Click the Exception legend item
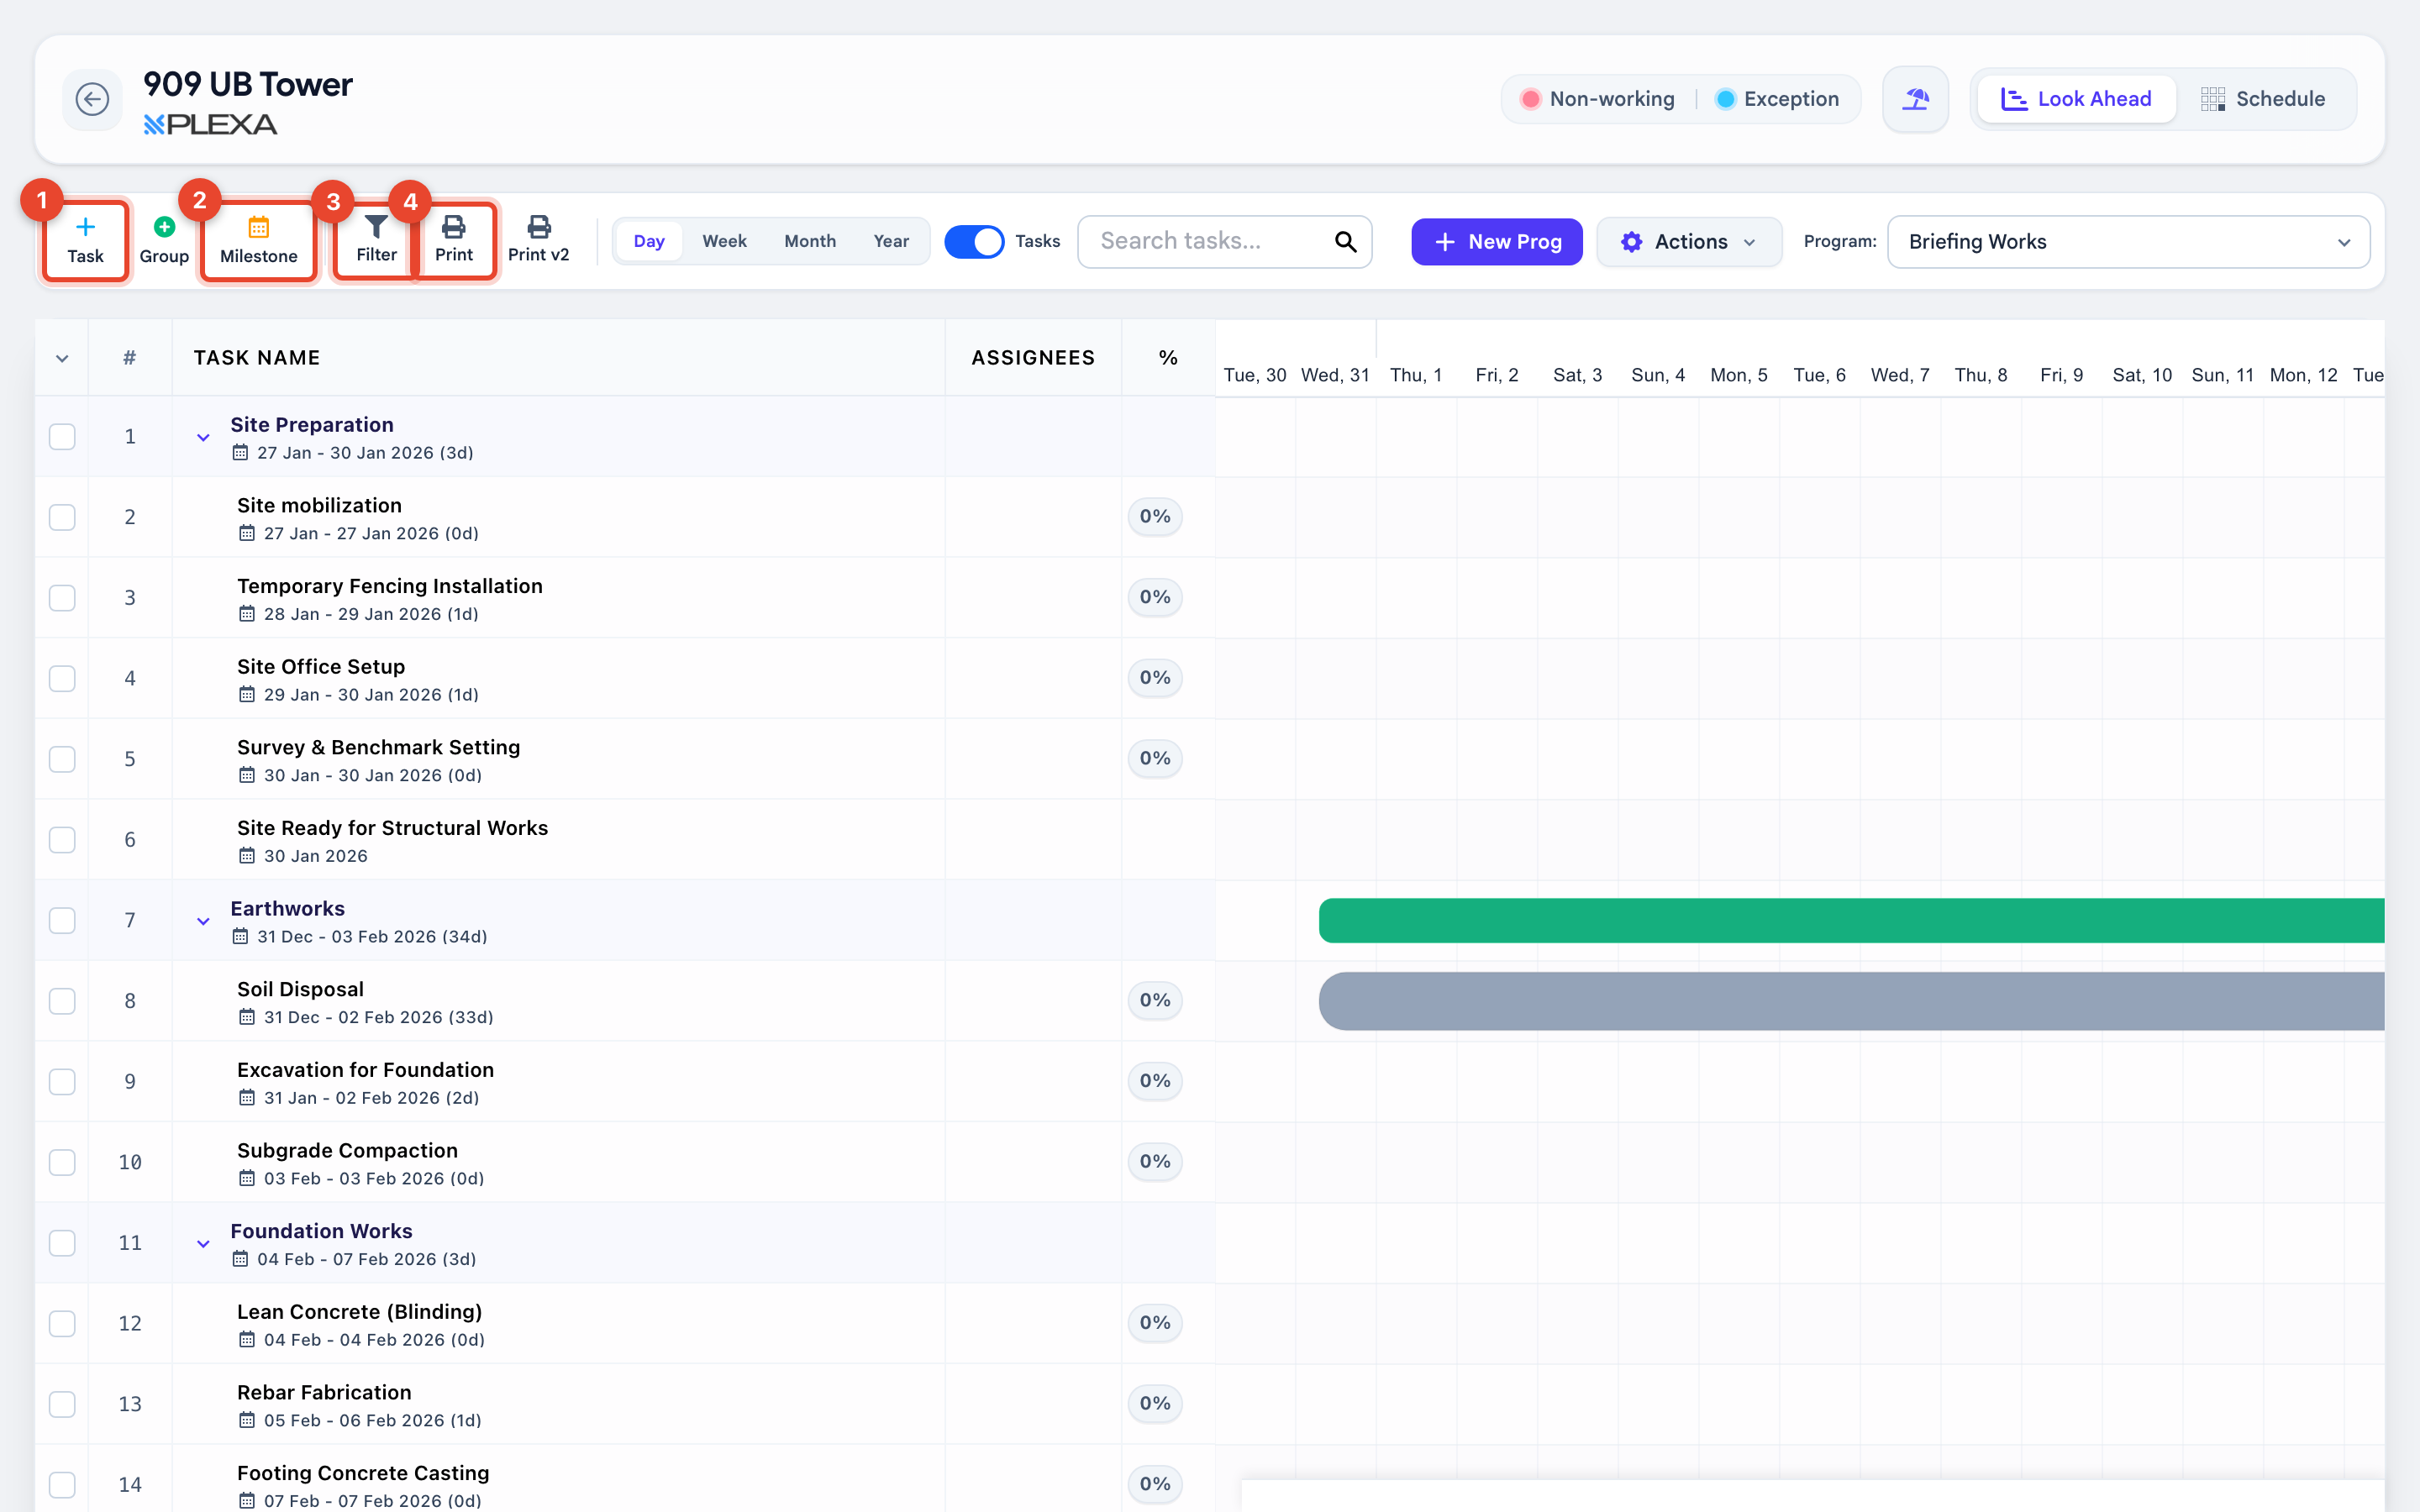2420x1512 pixels. pos(1777,99)
